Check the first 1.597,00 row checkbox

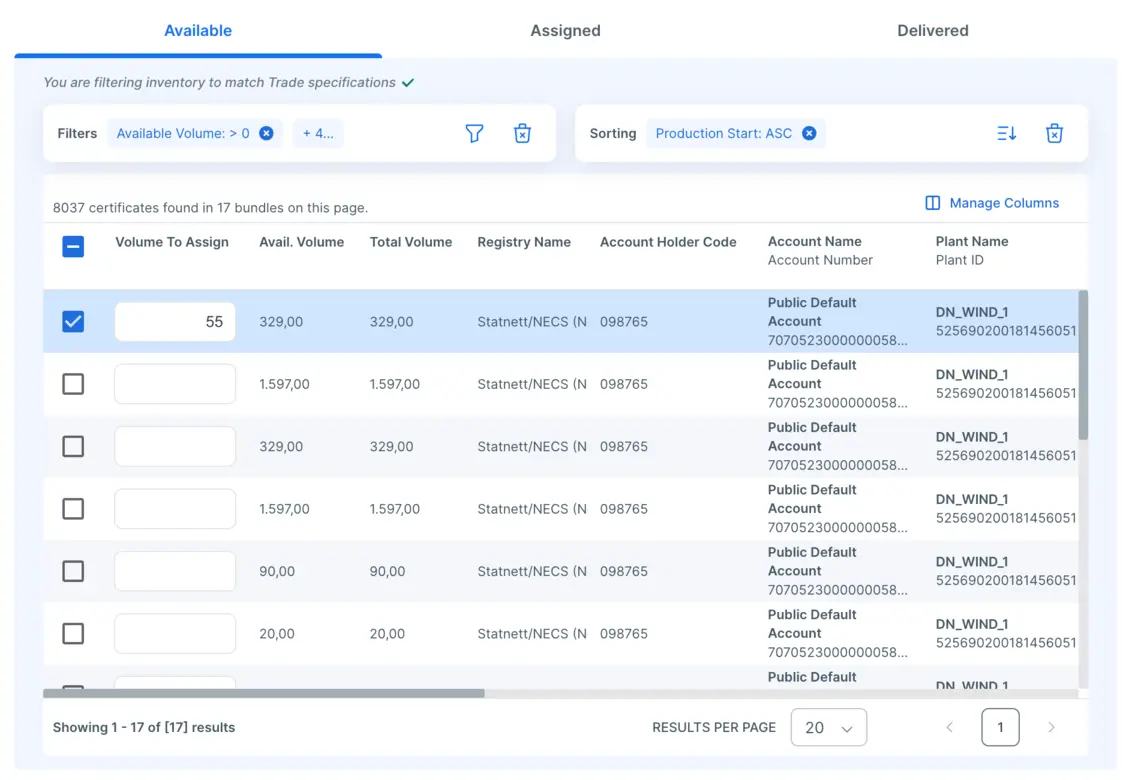click(73, 384)
